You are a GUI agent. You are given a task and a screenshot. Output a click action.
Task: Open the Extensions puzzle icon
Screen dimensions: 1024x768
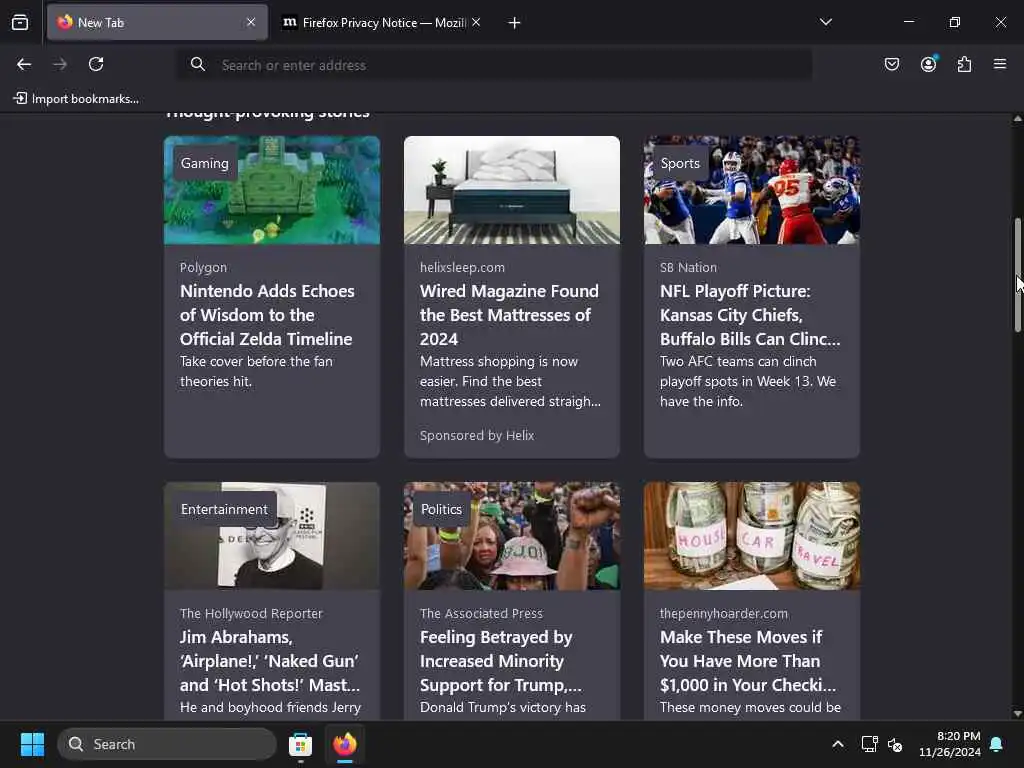tap(965, 64)
